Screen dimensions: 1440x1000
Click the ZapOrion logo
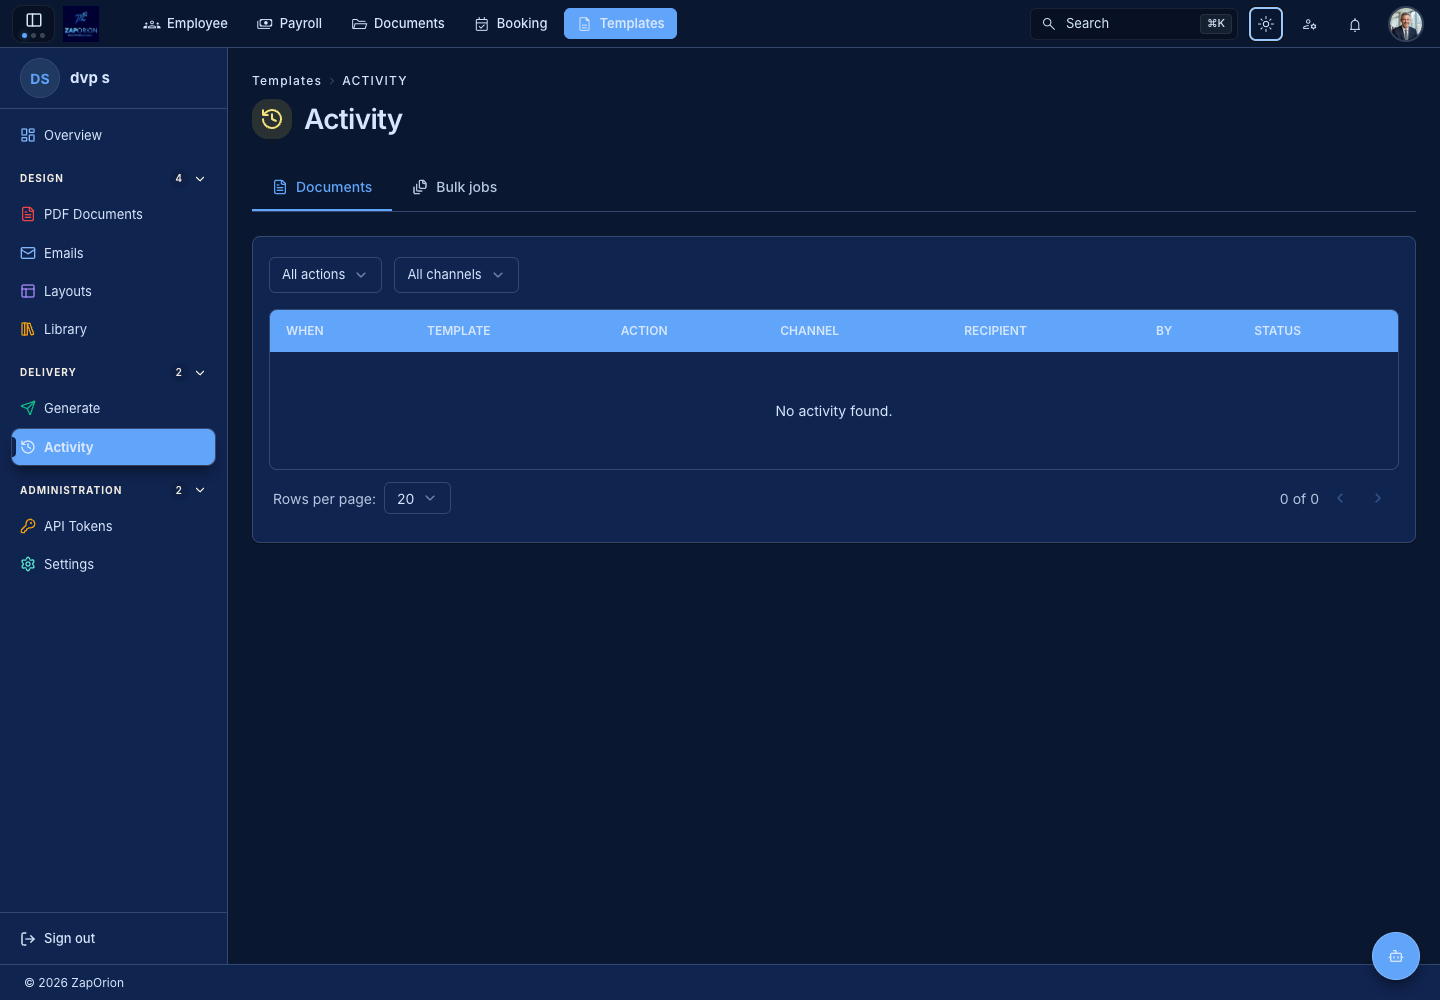coord(81,23)
